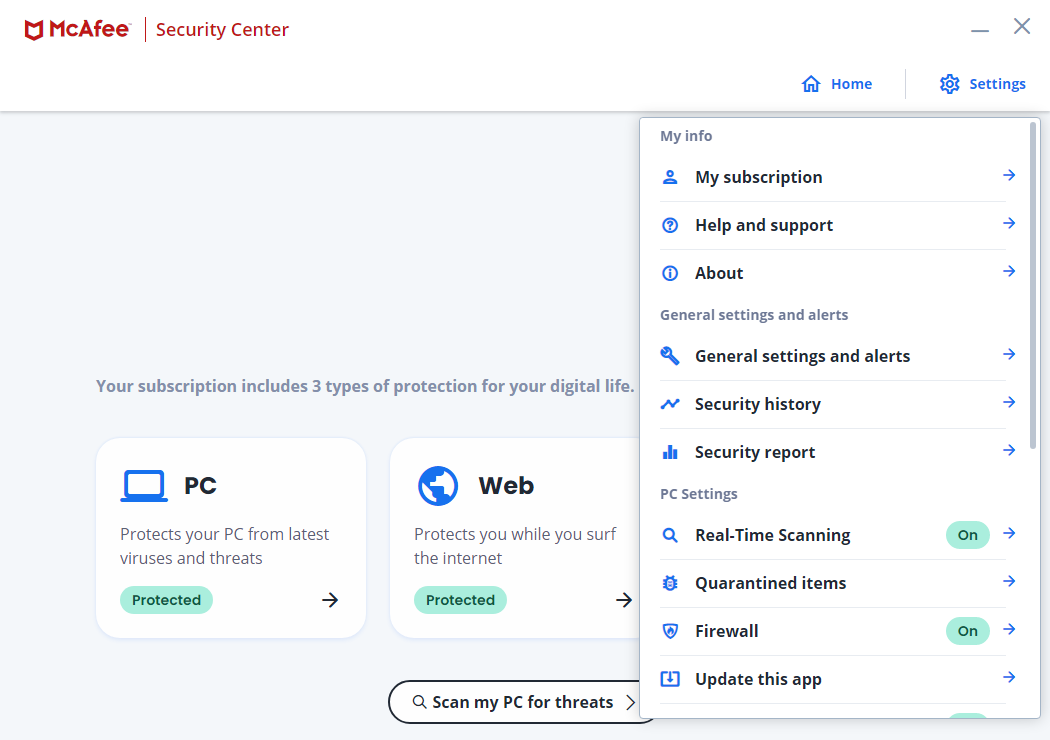Image resolution: width=1050 pixels, height=740 pixels.
Task: Open PC protection card arrow
Action: click(x=330, y=600)
